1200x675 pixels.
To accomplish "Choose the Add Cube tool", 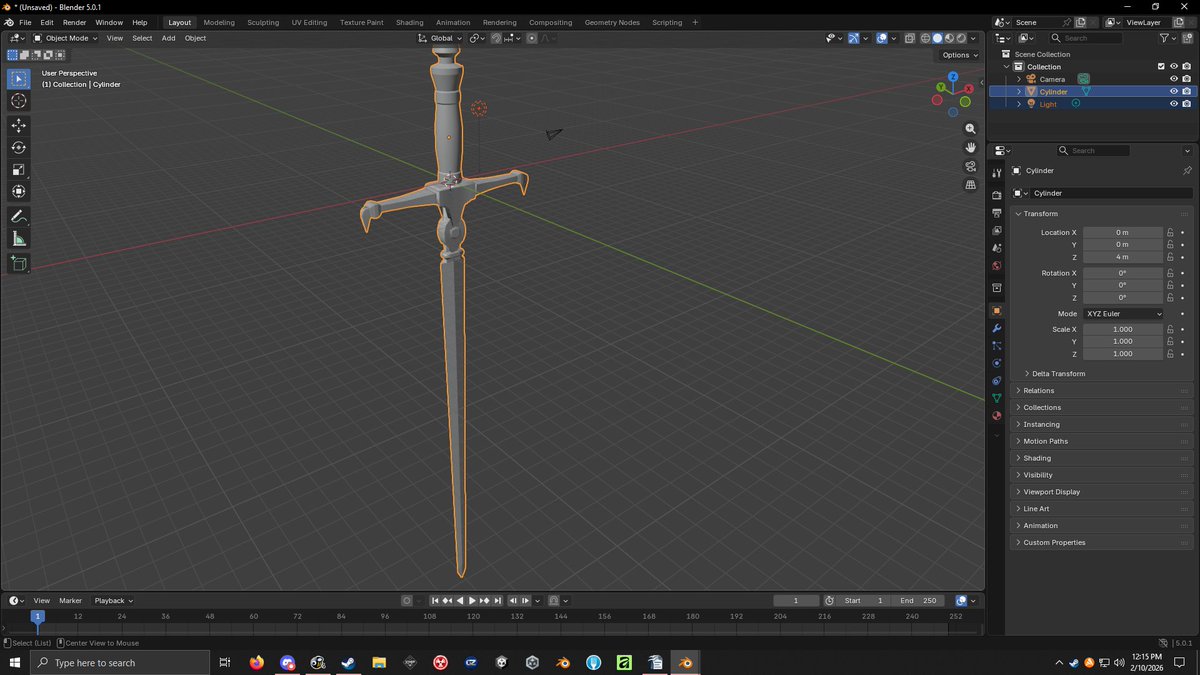I will coord(18,264).
